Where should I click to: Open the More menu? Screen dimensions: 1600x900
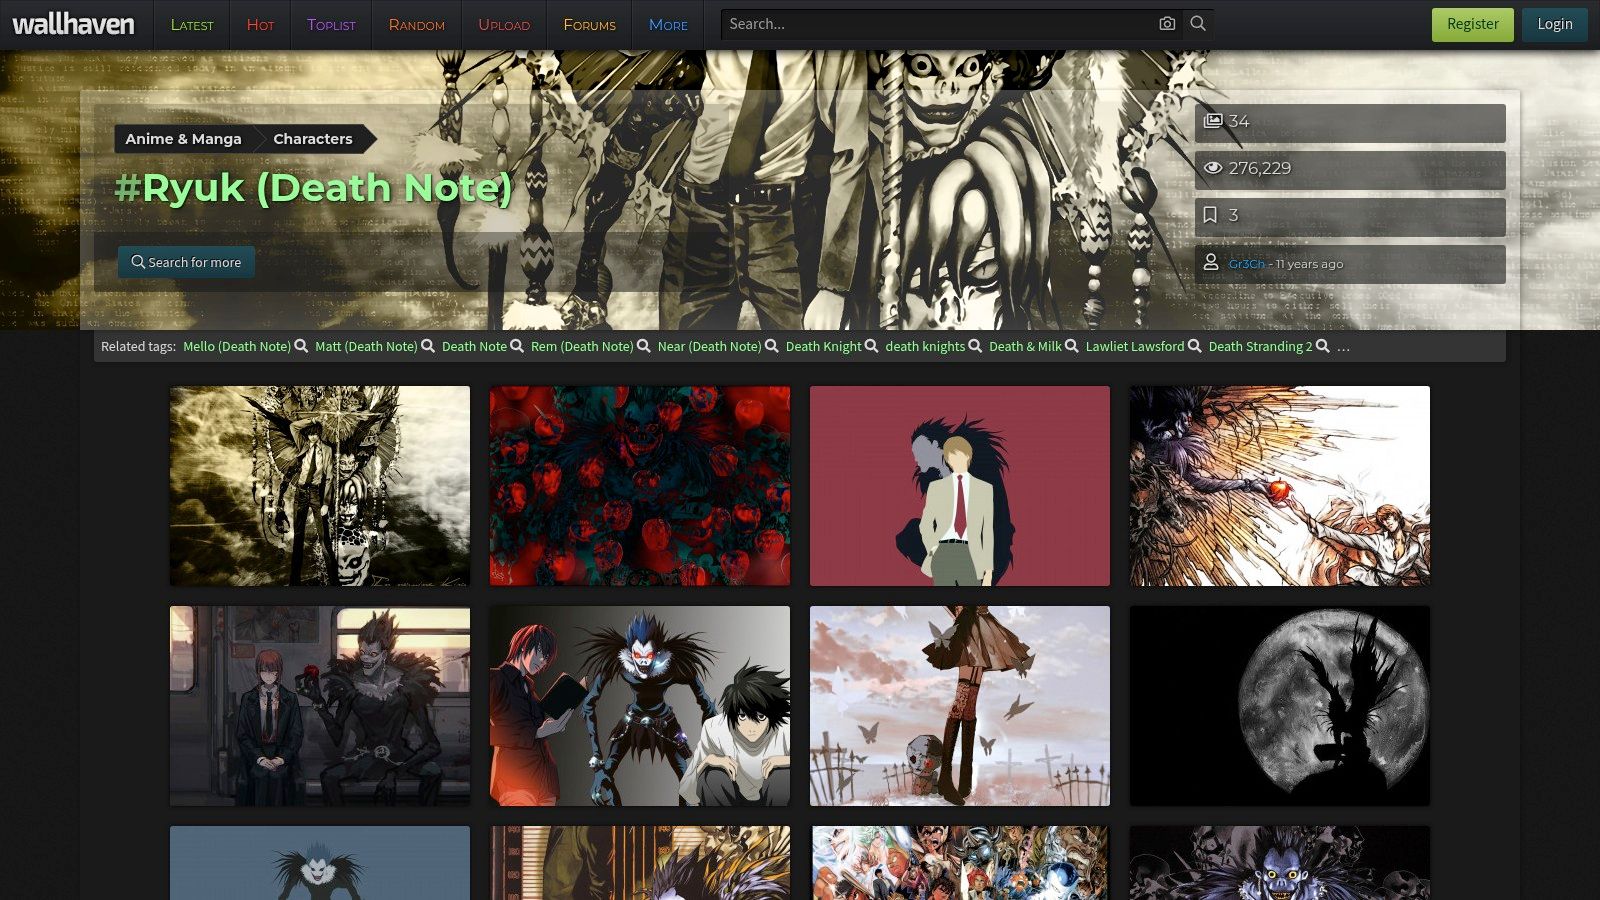[668, 25]
